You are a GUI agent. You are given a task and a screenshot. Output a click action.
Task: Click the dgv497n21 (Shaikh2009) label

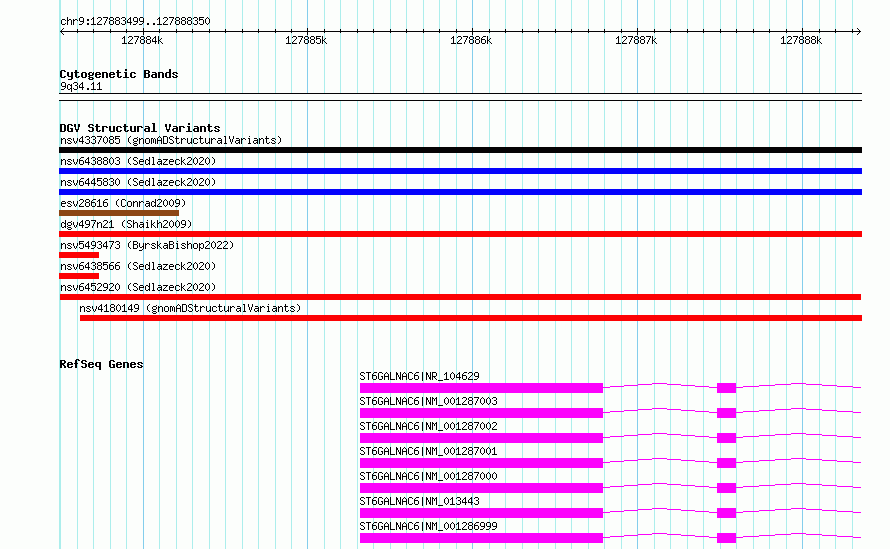tap(126, 224)
